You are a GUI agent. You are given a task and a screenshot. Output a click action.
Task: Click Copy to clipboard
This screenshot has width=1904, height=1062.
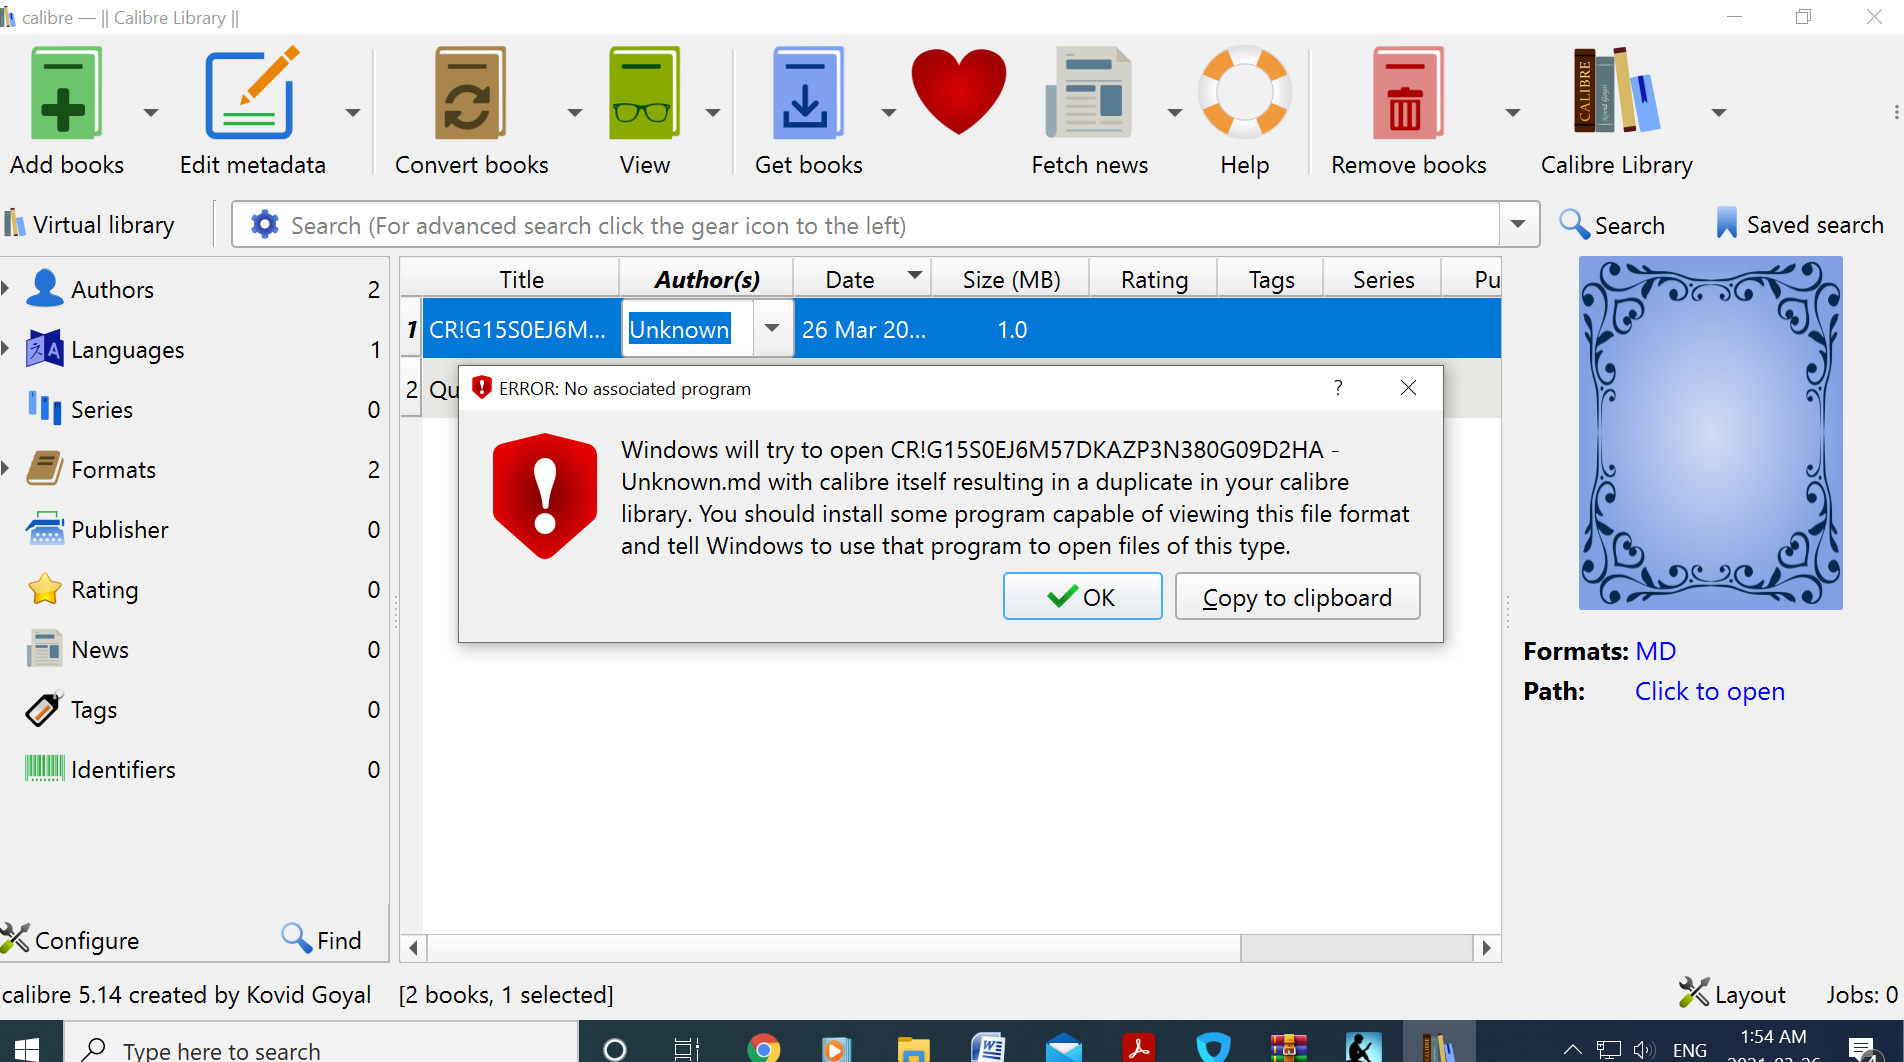(x=1296, y=596)
